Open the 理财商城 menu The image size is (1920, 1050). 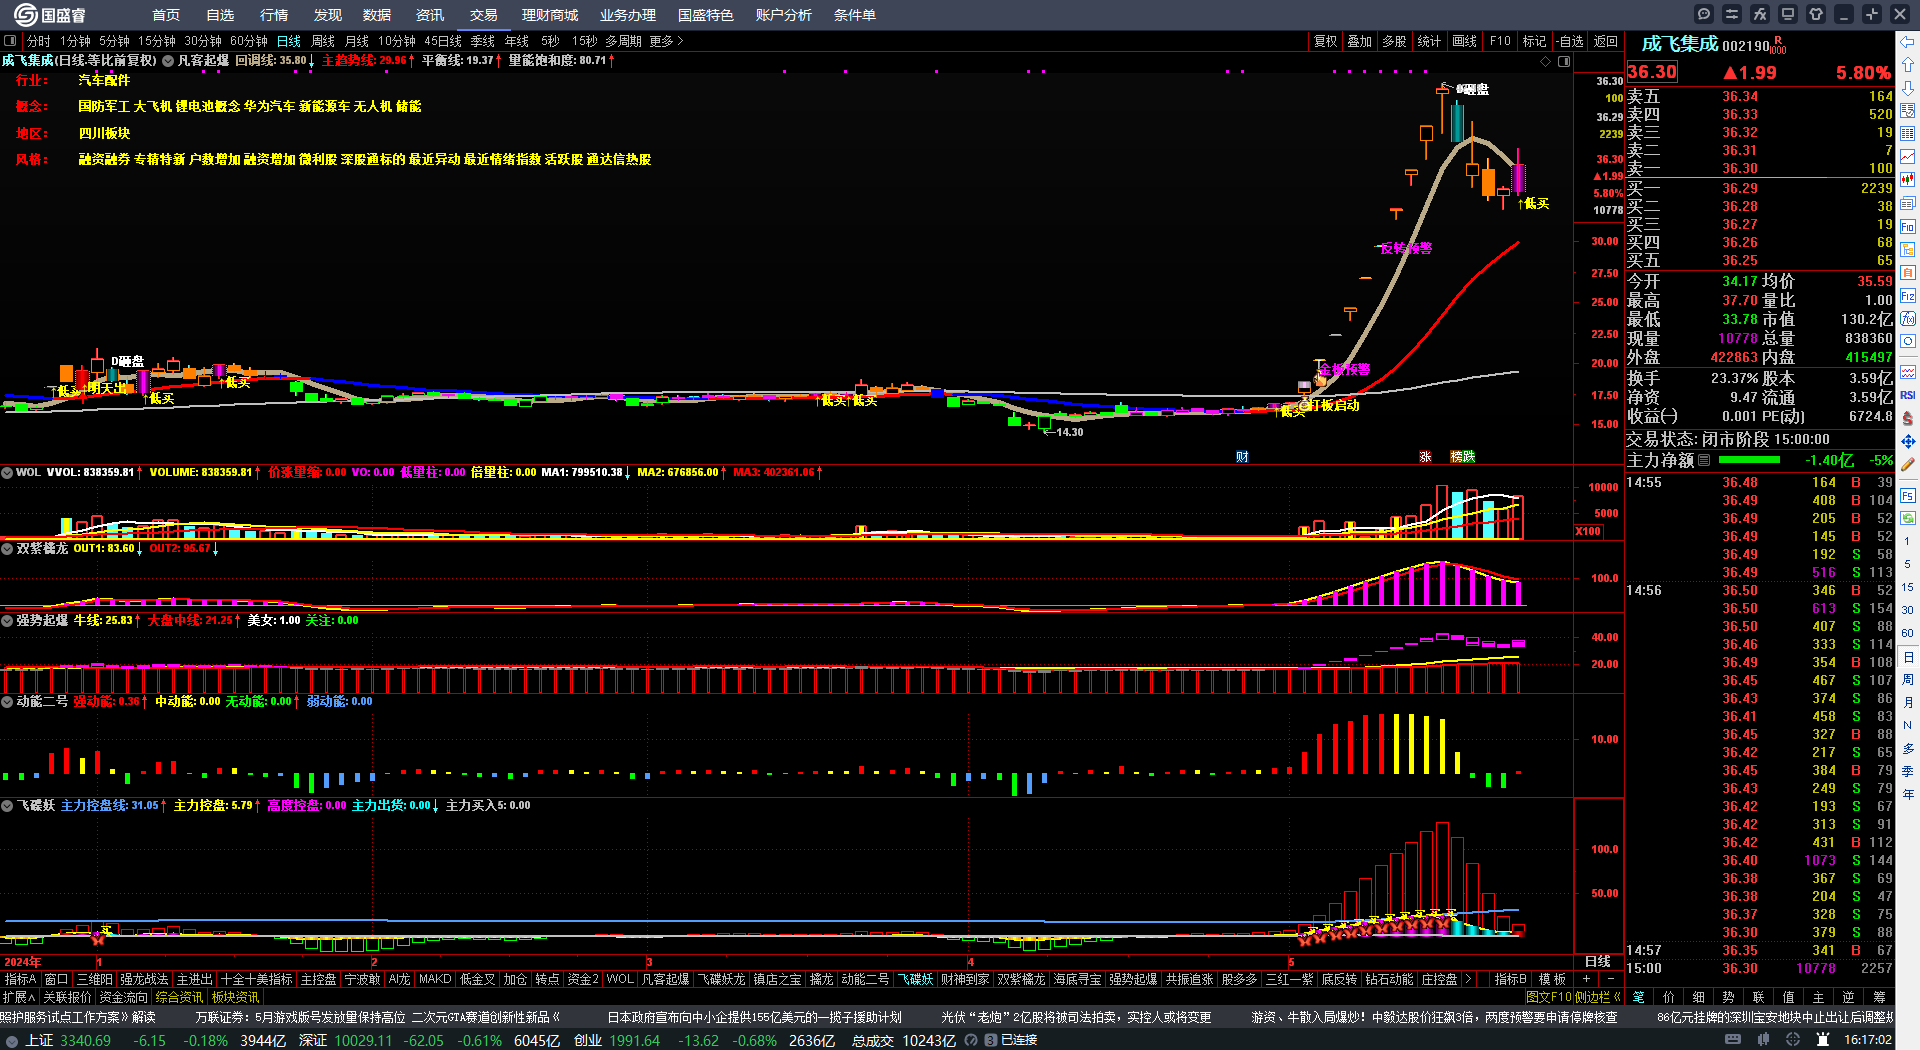[550, 15]
